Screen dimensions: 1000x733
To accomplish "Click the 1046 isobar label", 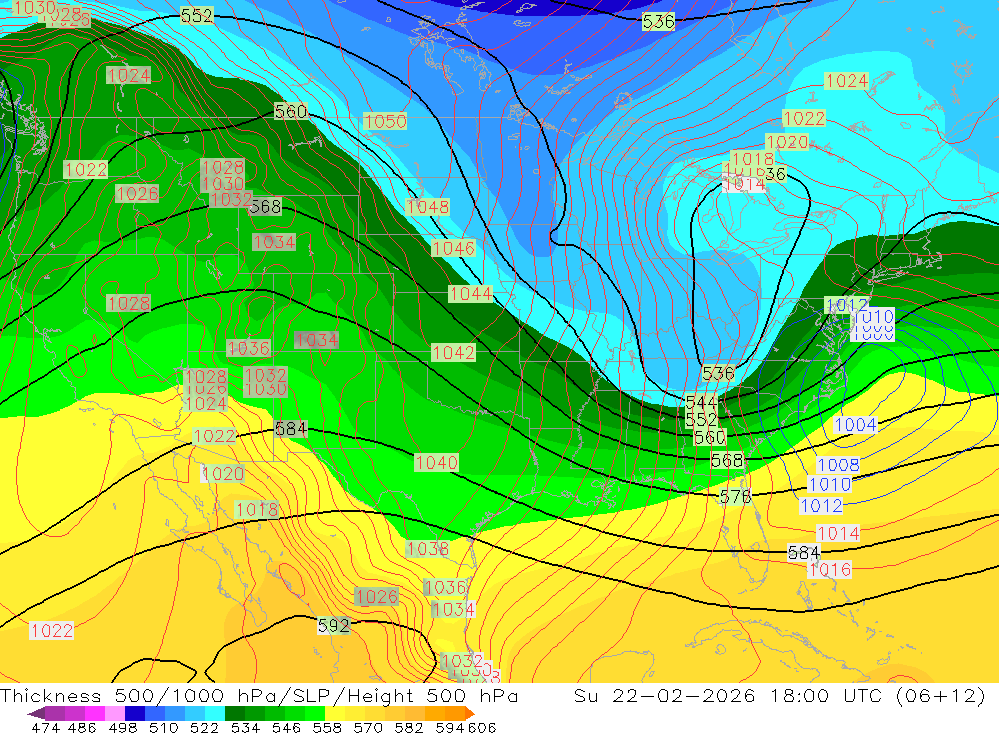I will click(453, 248).
